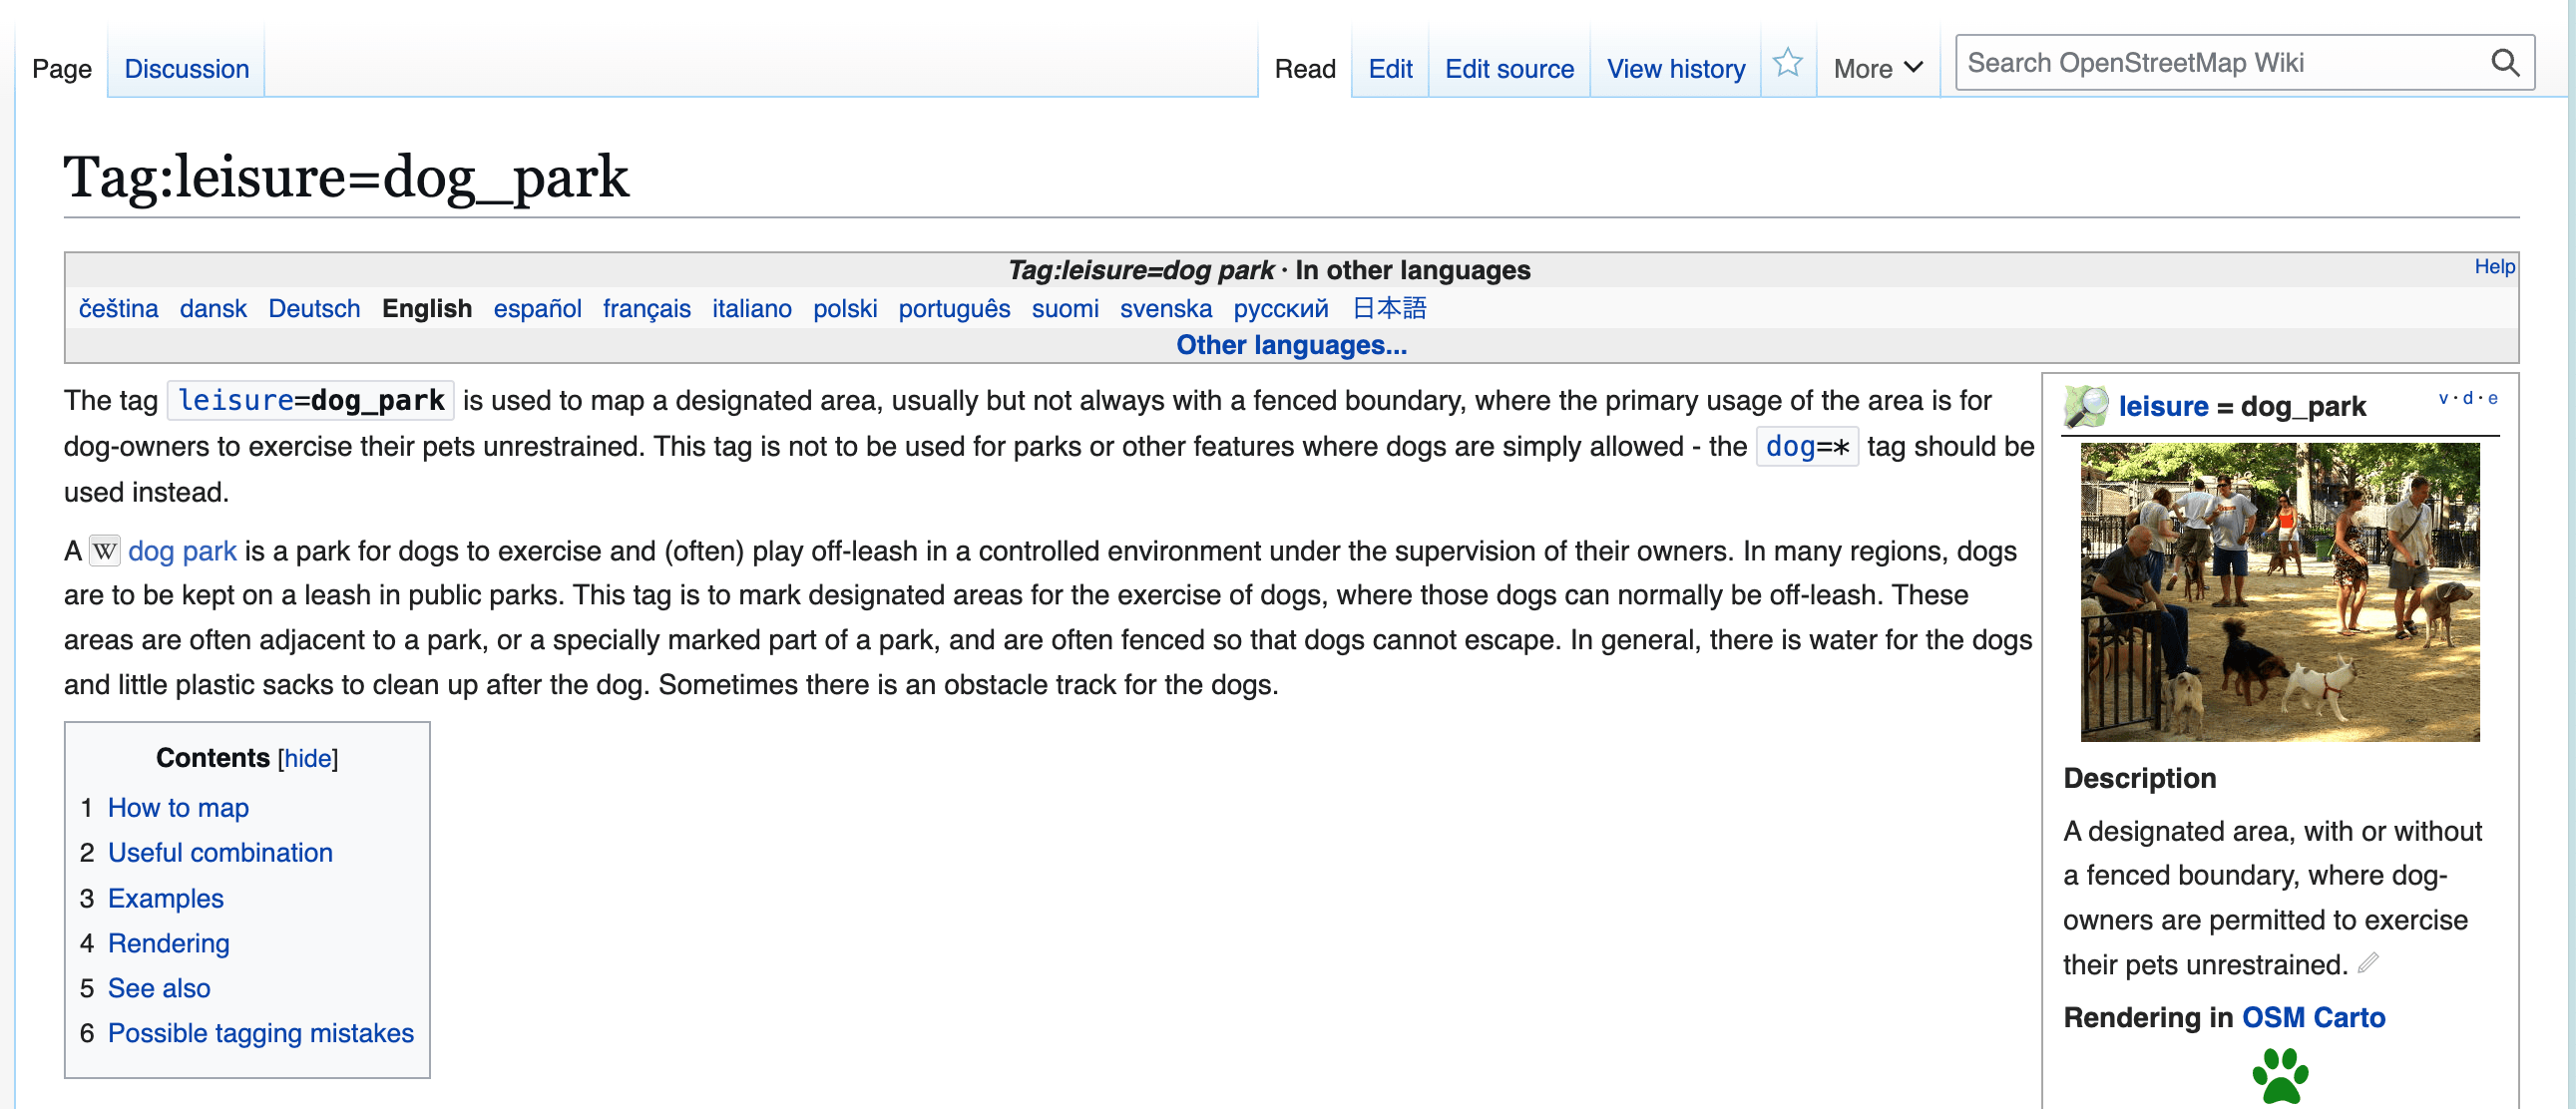
Task: Click the search magnifying glass icon
Action: pos(2504,63)
